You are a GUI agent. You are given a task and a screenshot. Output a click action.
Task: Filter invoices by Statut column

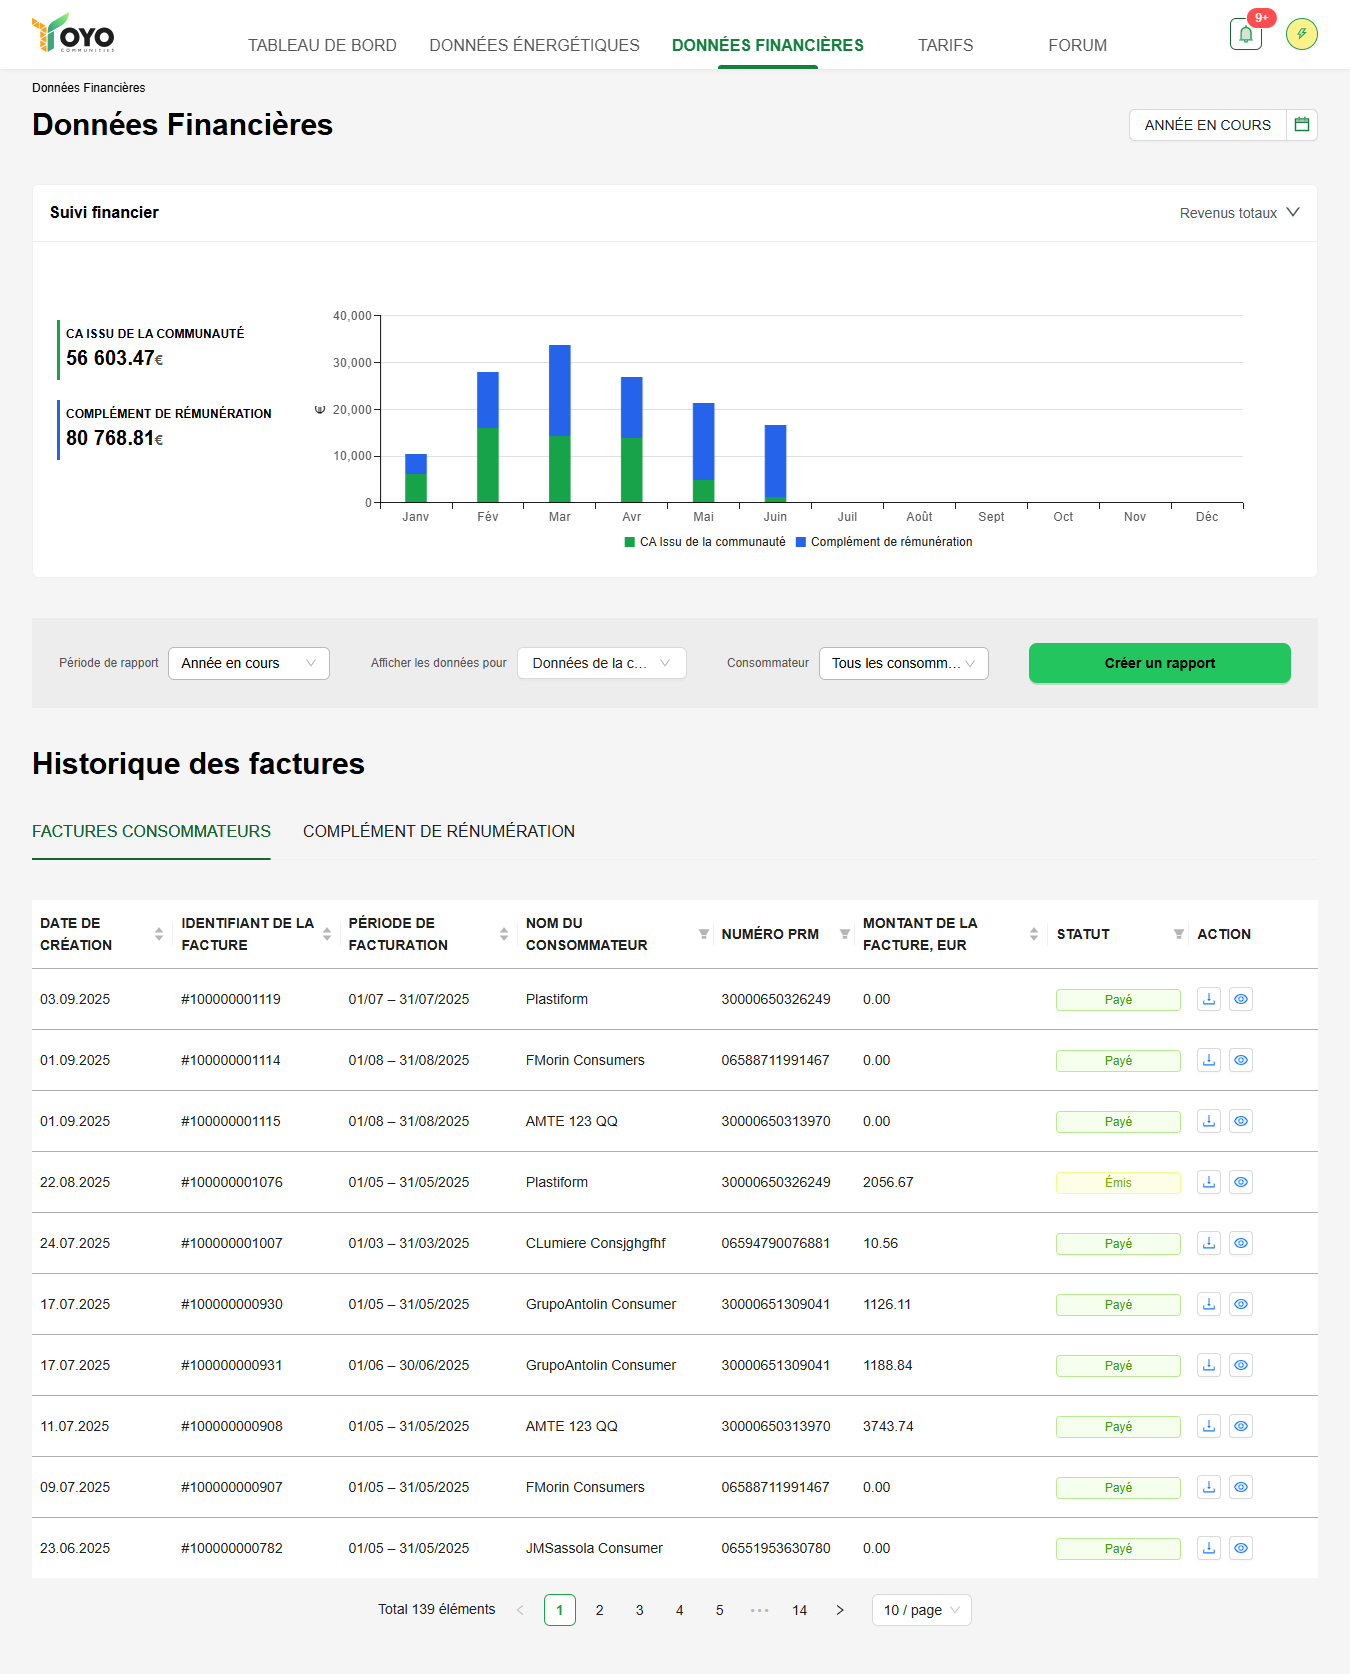(1178, 934)
